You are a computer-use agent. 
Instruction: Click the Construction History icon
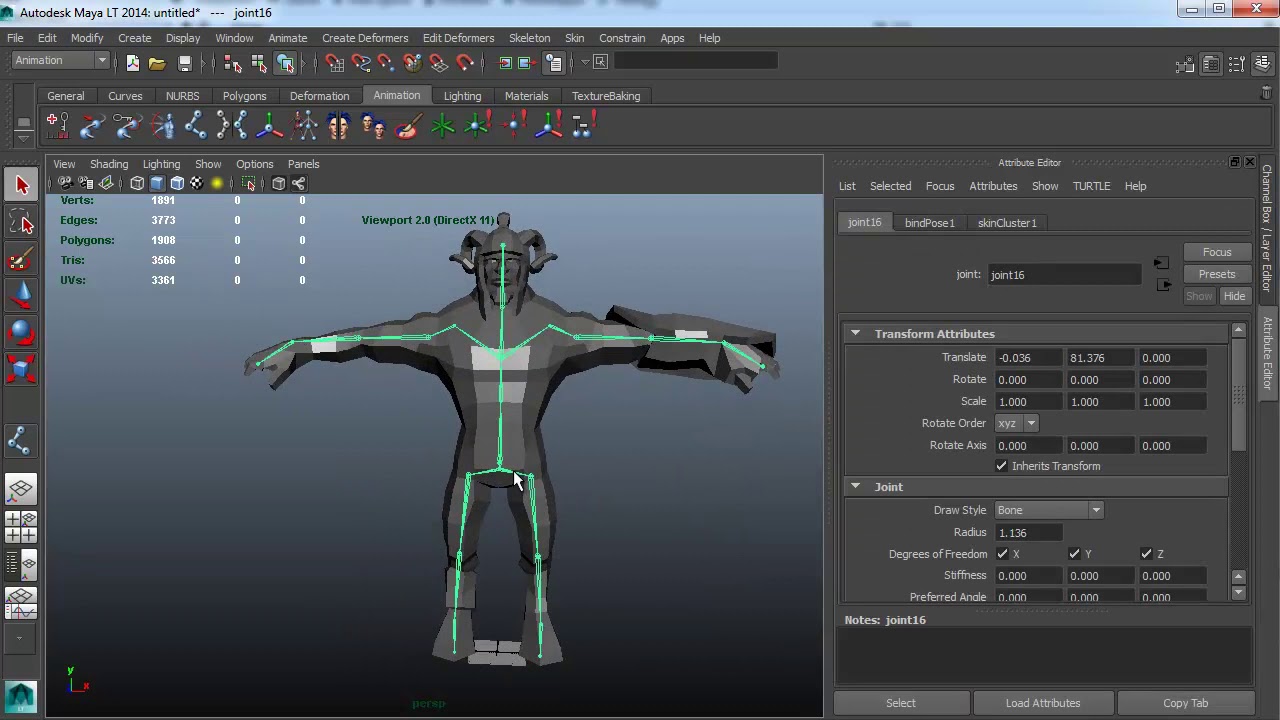click(x=555, y=62)
